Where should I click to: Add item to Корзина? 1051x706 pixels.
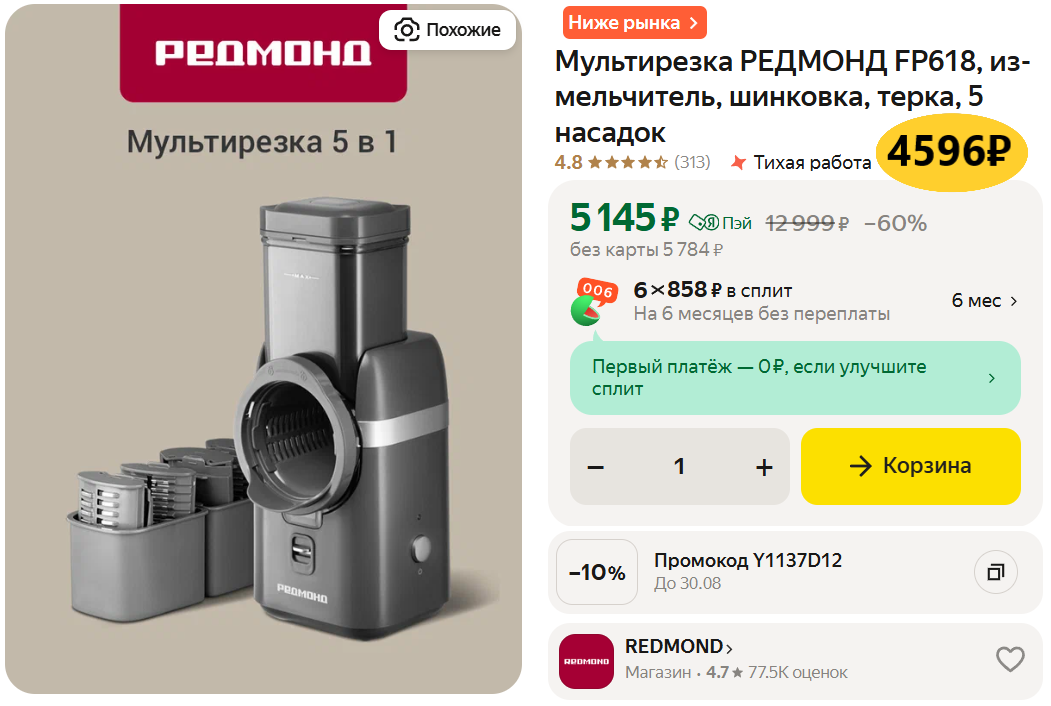(x=910, y=466)
